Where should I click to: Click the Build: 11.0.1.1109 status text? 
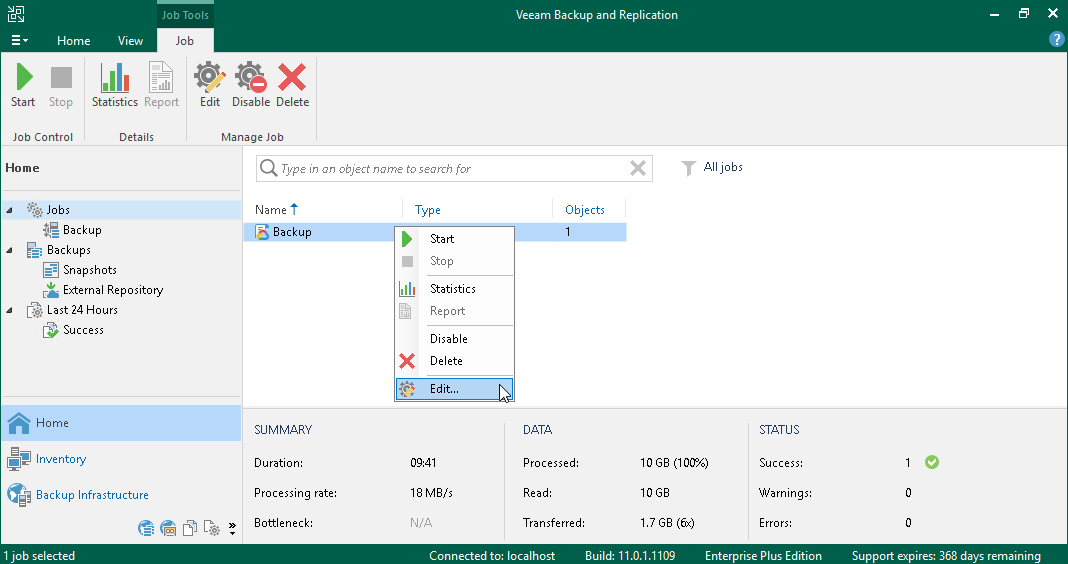[x=630, y=556]
